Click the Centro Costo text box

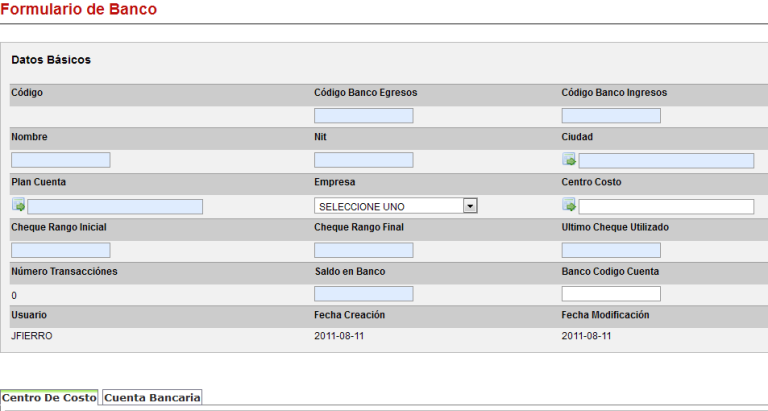point(666,206)
